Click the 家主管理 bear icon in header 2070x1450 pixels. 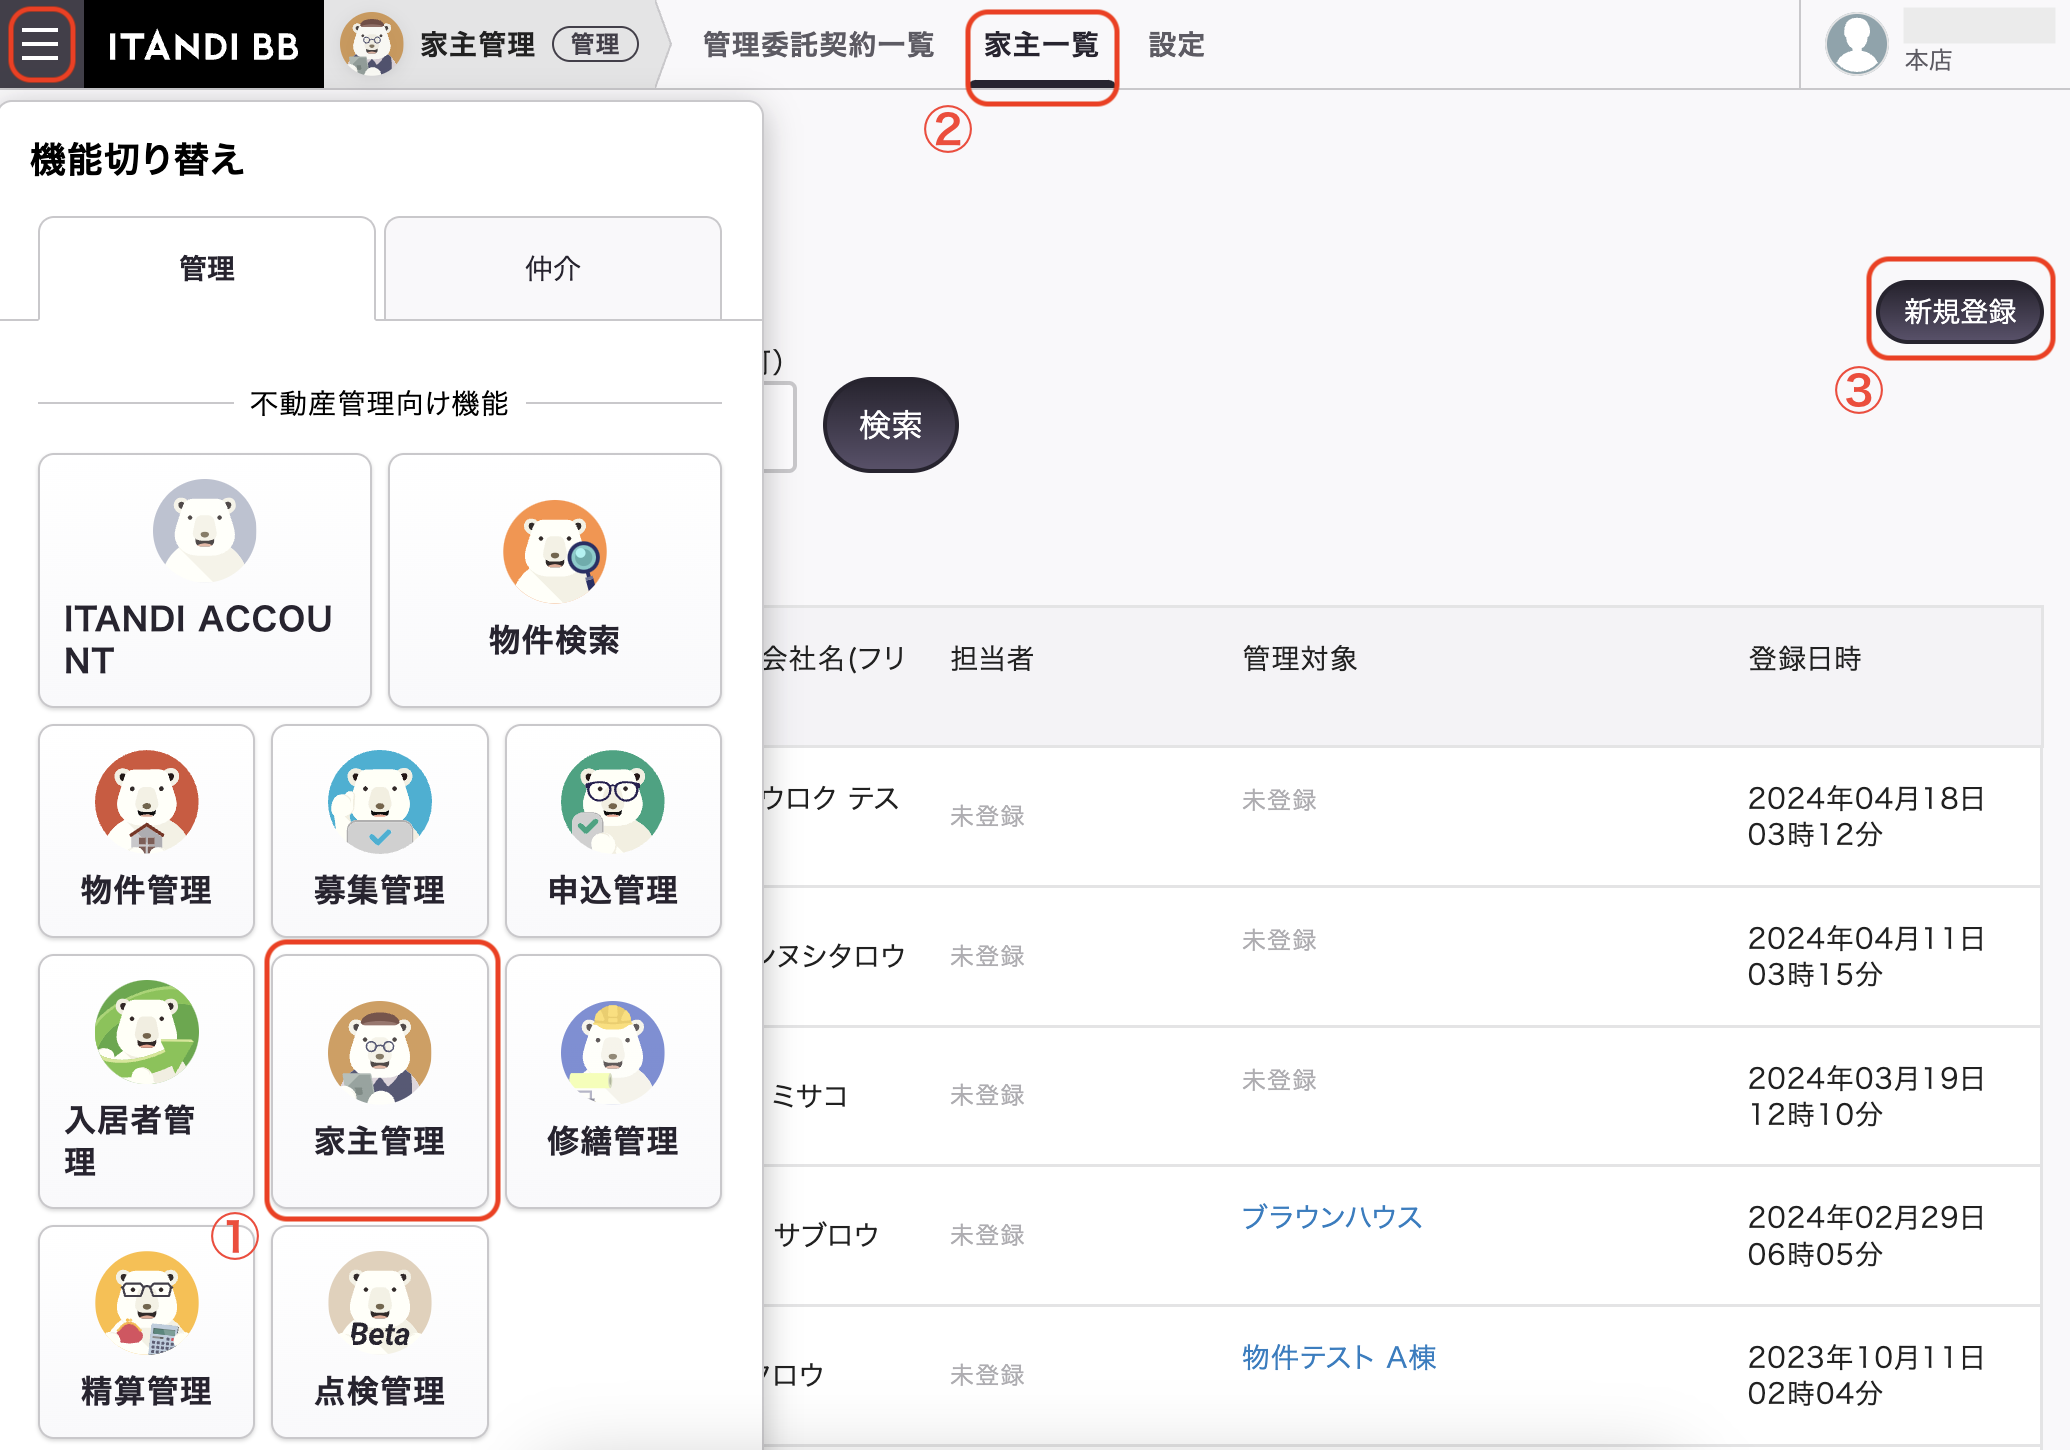pyautogui.click(x=371, y=44)
